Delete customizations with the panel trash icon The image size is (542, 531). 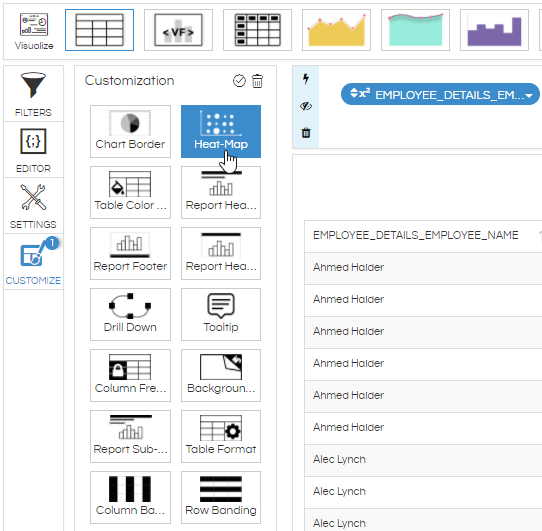pos(257,81)
